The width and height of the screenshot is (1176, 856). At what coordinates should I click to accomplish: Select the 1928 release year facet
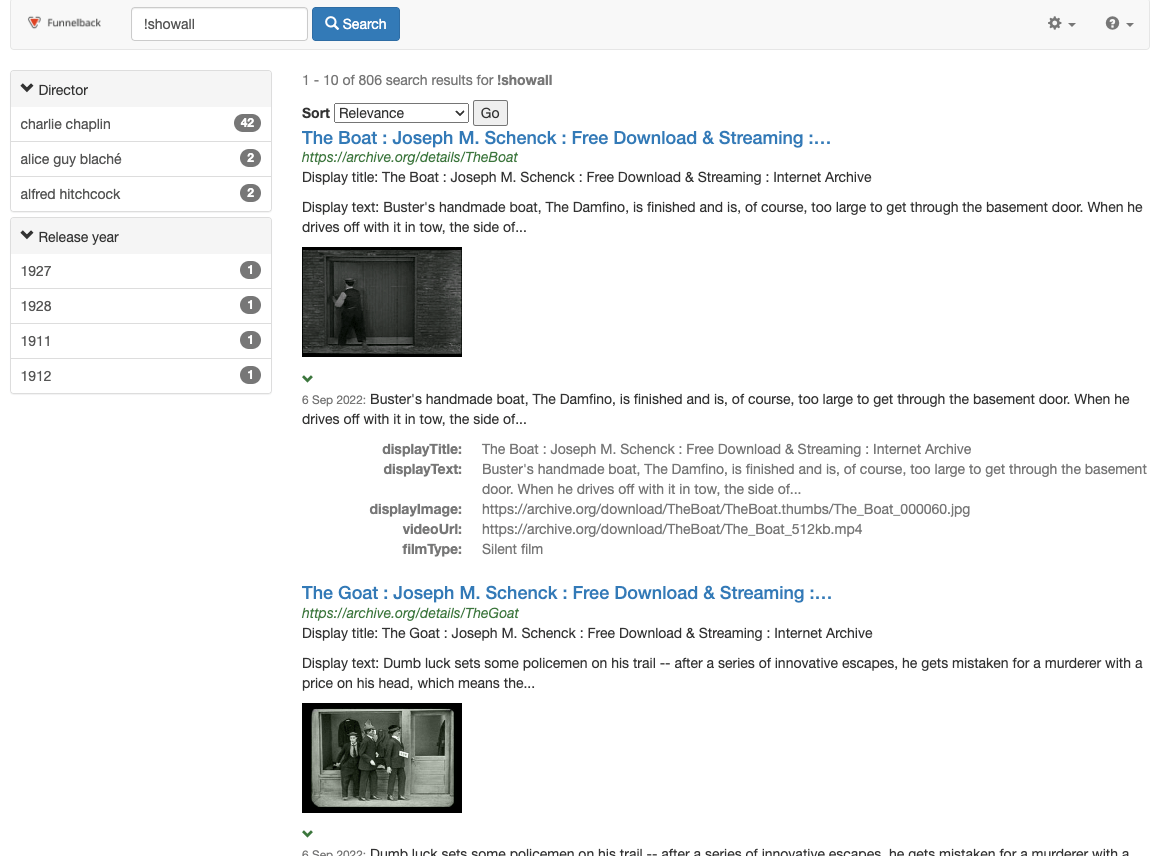[36, 306]
